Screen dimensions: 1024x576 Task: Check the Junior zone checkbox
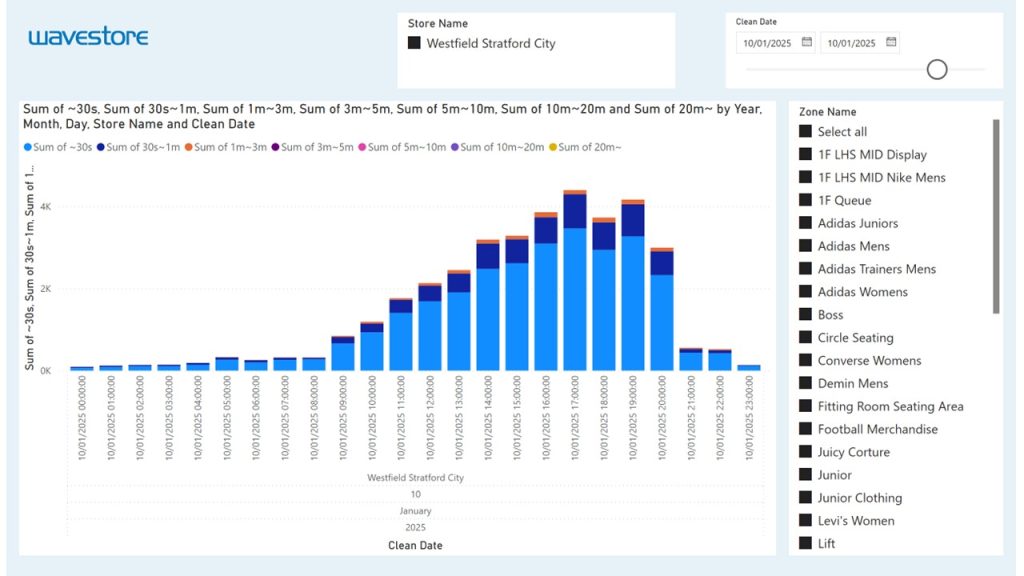coord(805,474)
